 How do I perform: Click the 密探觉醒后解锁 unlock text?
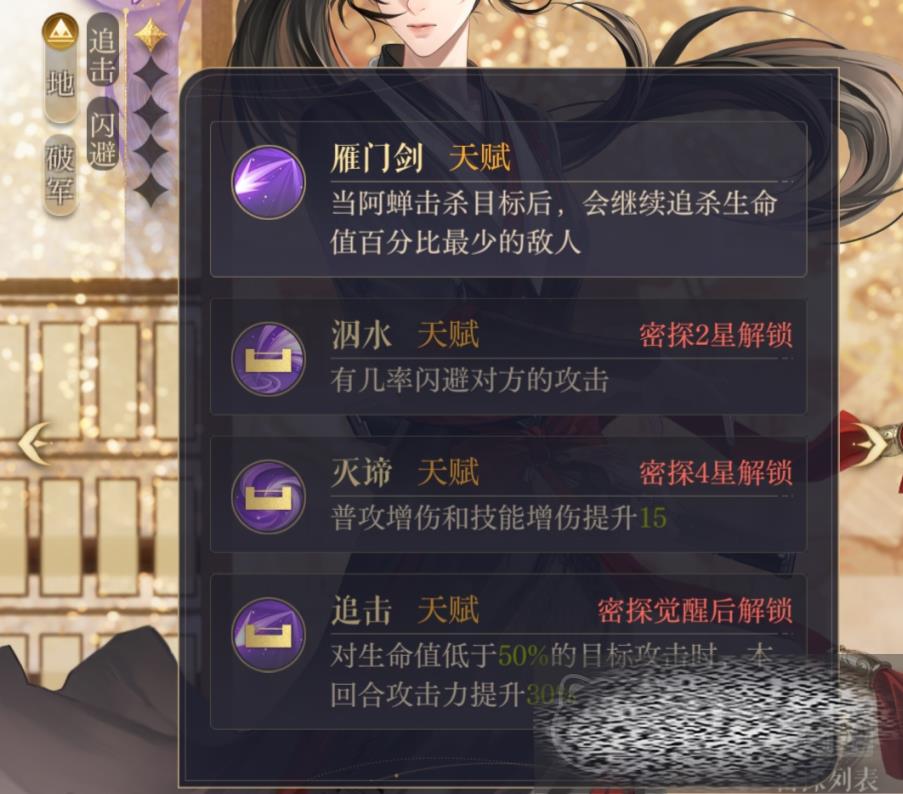(695, 610)
